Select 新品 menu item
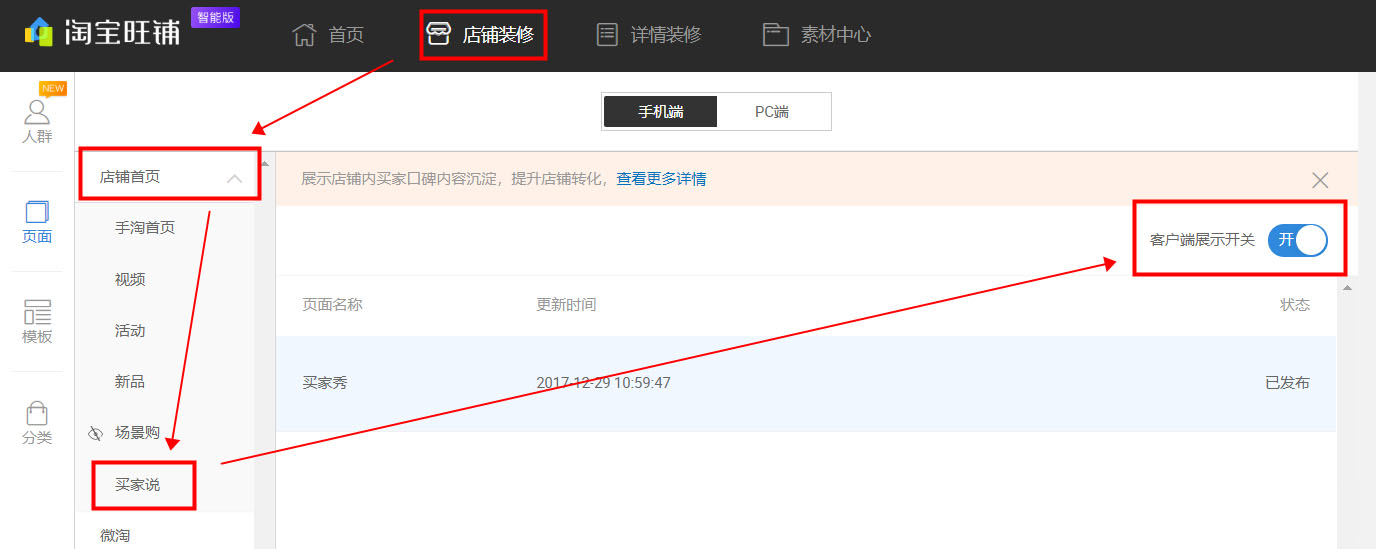1376x549 pixels. tap(130, 382)
